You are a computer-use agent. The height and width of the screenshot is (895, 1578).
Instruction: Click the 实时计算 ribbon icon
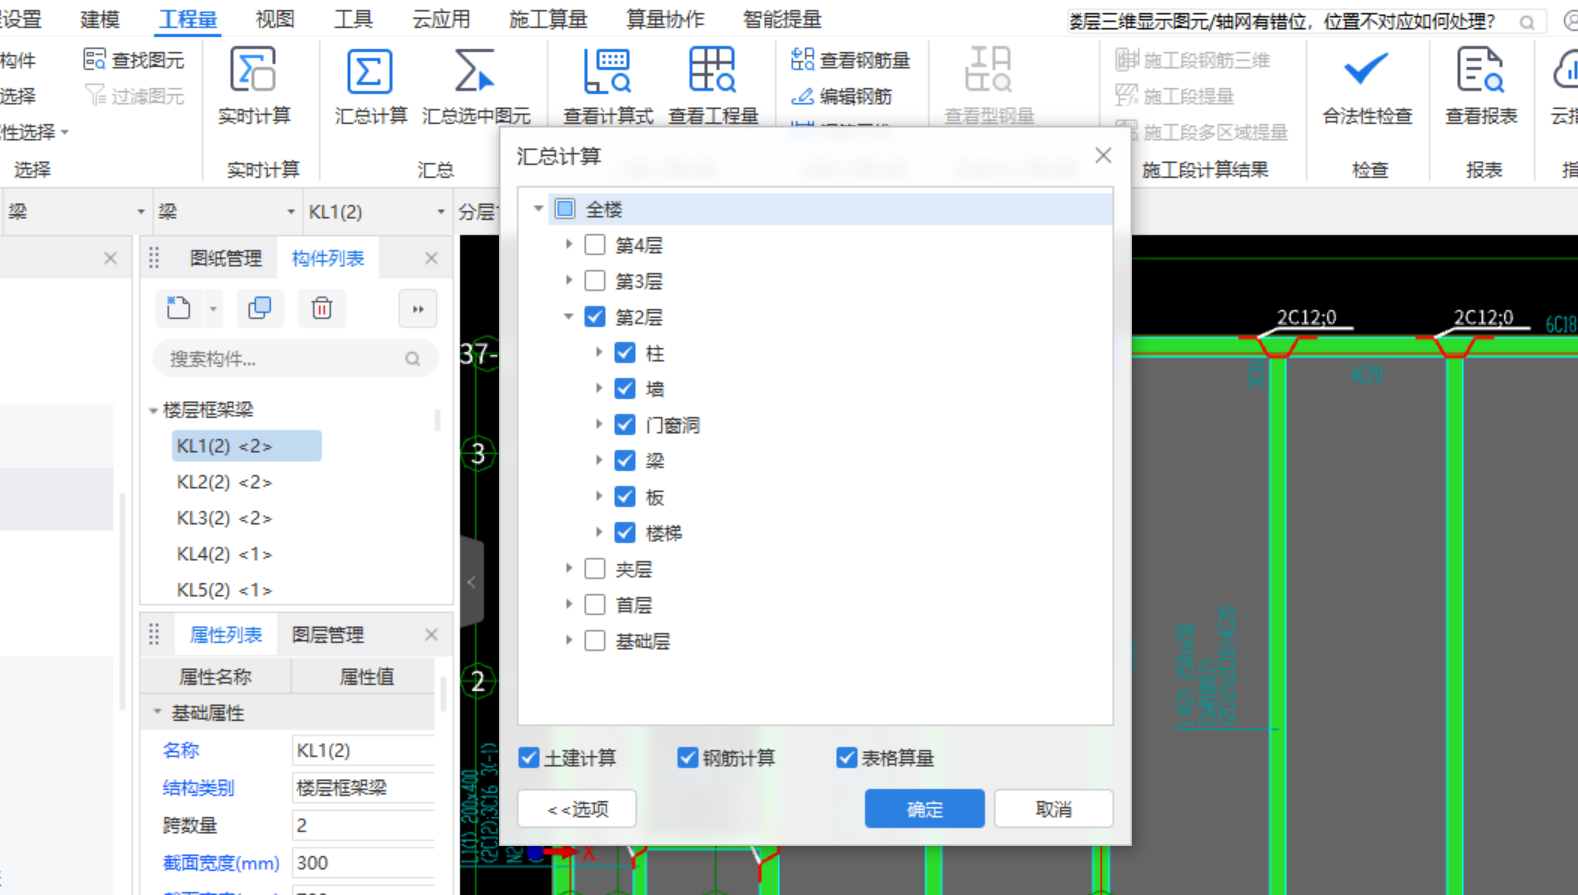point(253,71)
